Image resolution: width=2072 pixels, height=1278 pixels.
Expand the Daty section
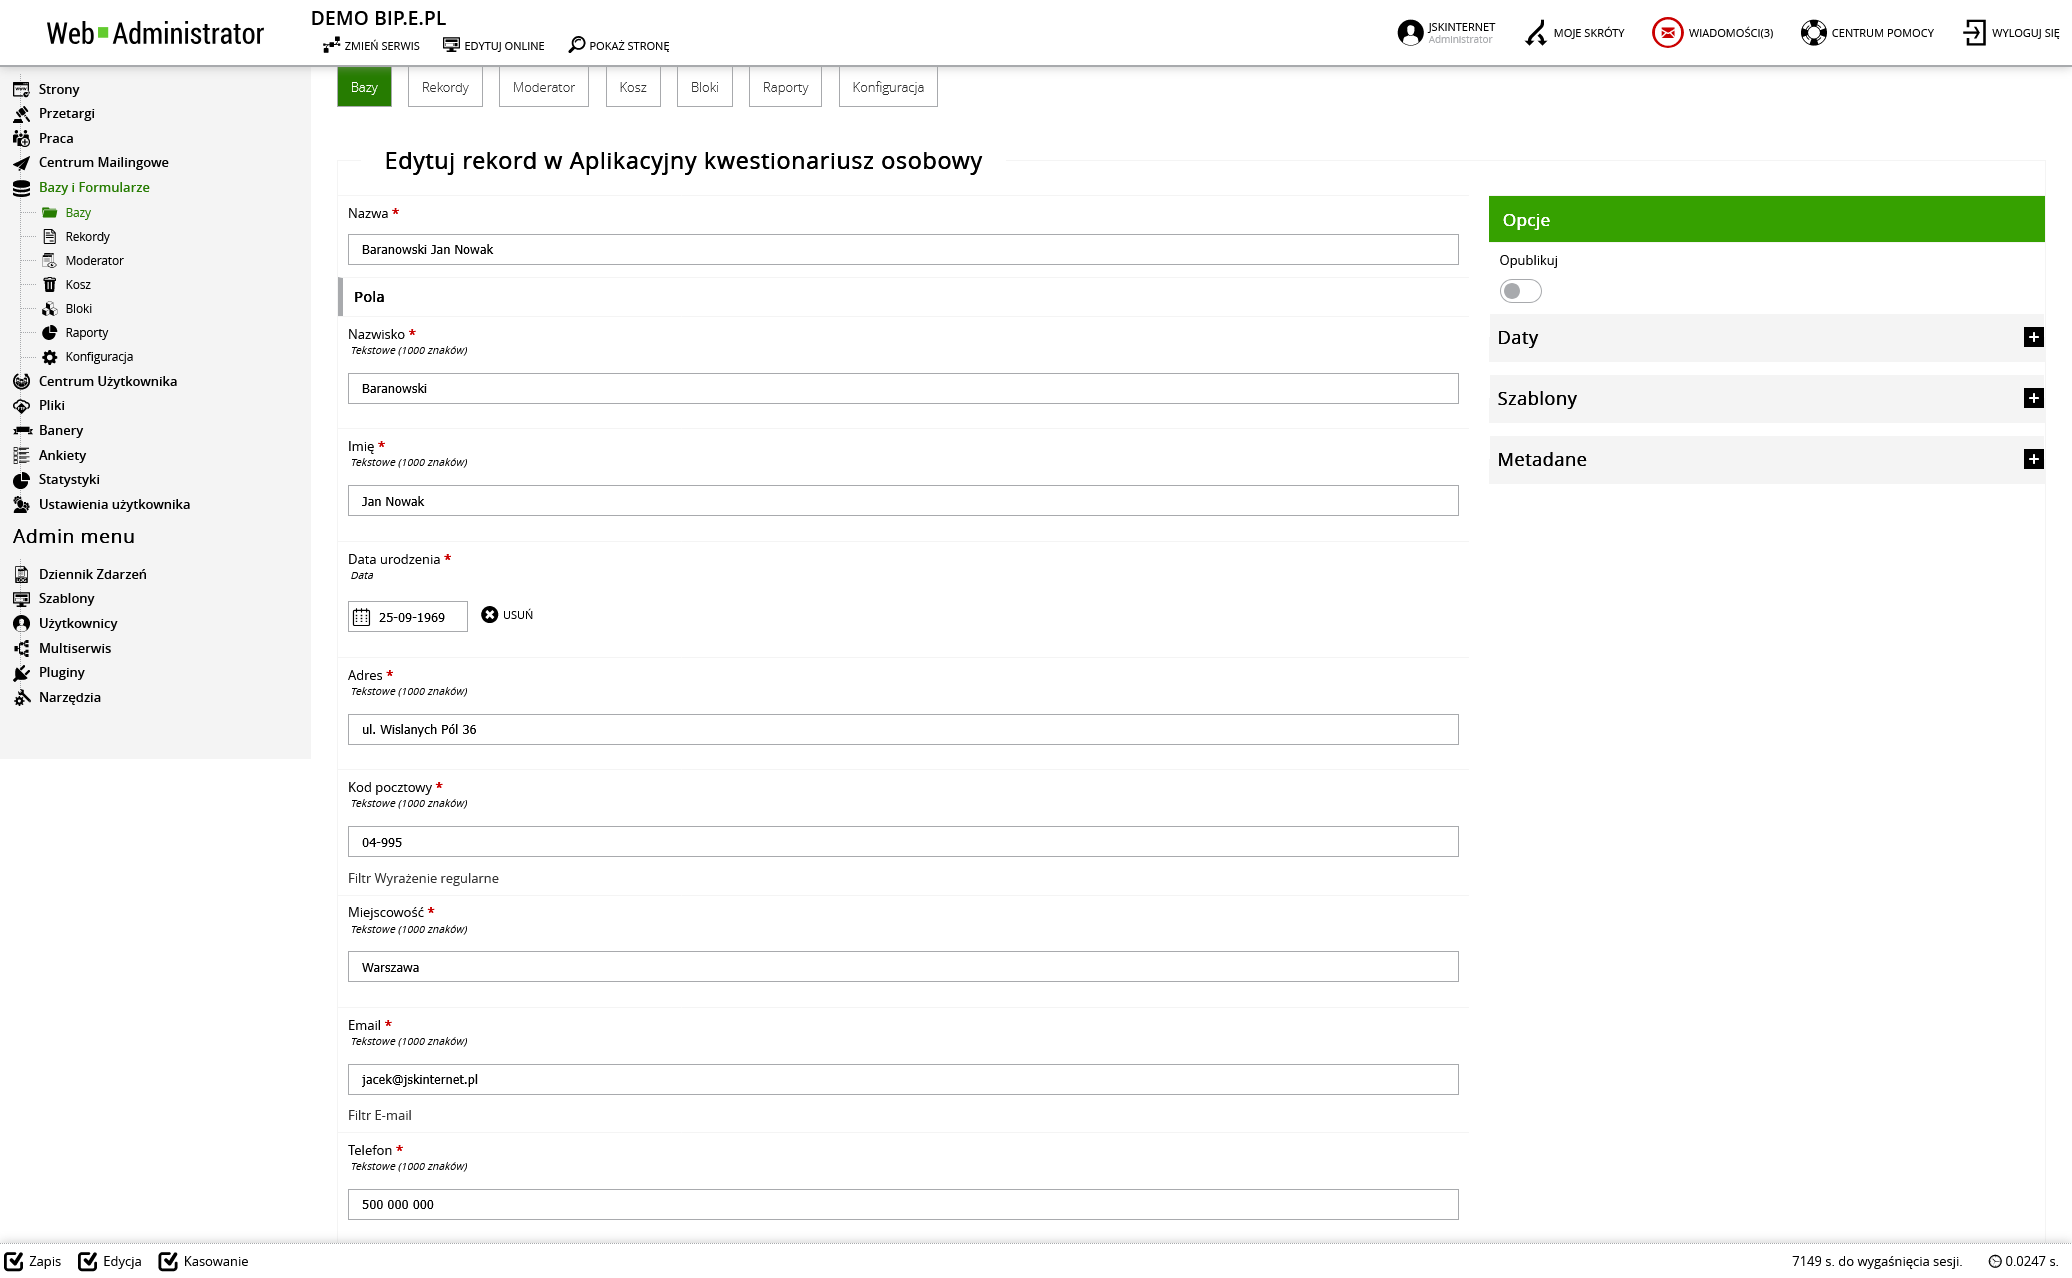[2033, 337]
